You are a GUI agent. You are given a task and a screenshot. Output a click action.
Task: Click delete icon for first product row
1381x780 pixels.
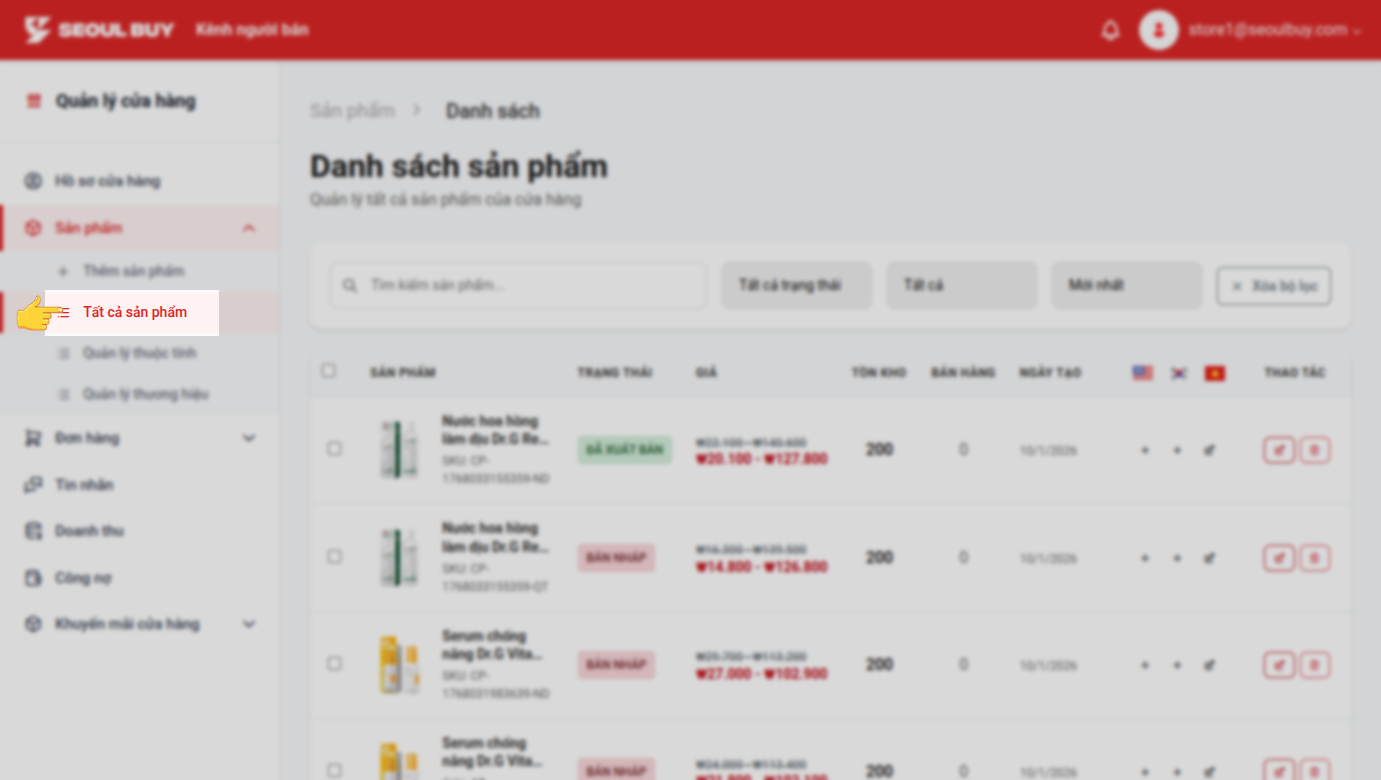tap(1314, 450)
